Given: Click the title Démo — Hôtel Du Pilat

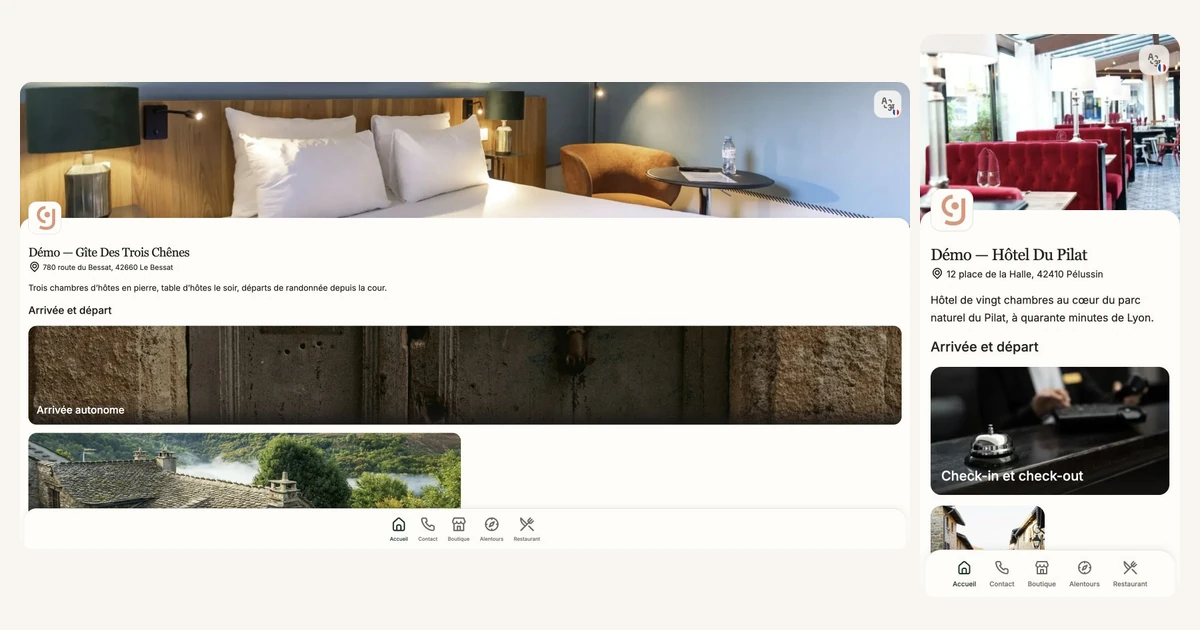Looking at the screenshot, I should click(1009, 254).
